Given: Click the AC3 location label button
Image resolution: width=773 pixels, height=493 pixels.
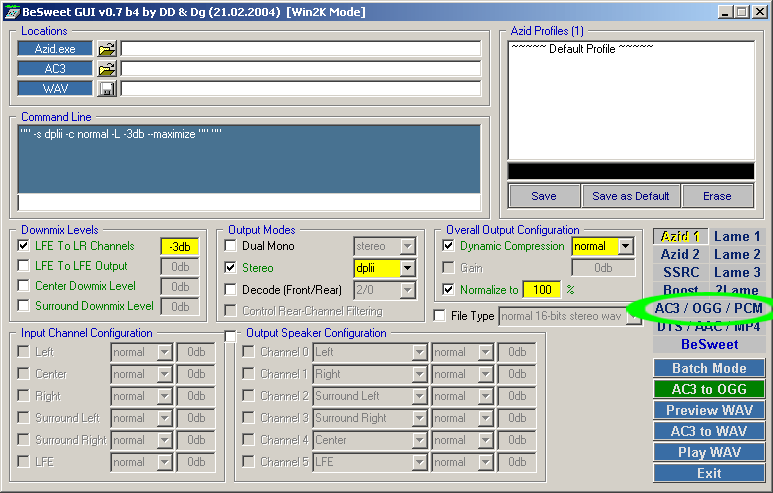Looking at the screenshot, I should (x=55, y=69).
